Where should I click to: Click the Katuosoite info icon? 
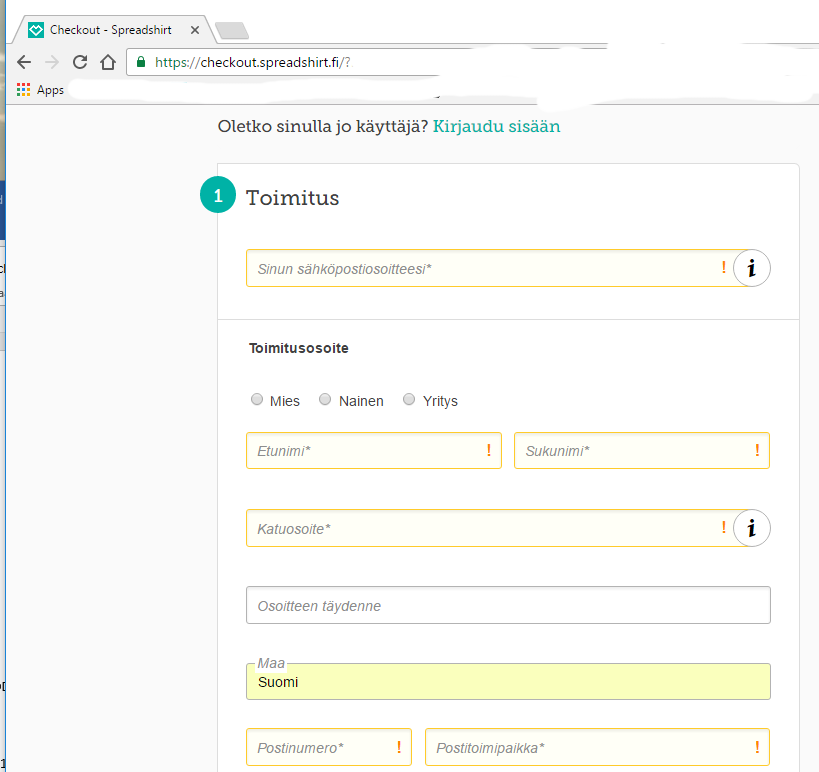click(x=751, y=528)
